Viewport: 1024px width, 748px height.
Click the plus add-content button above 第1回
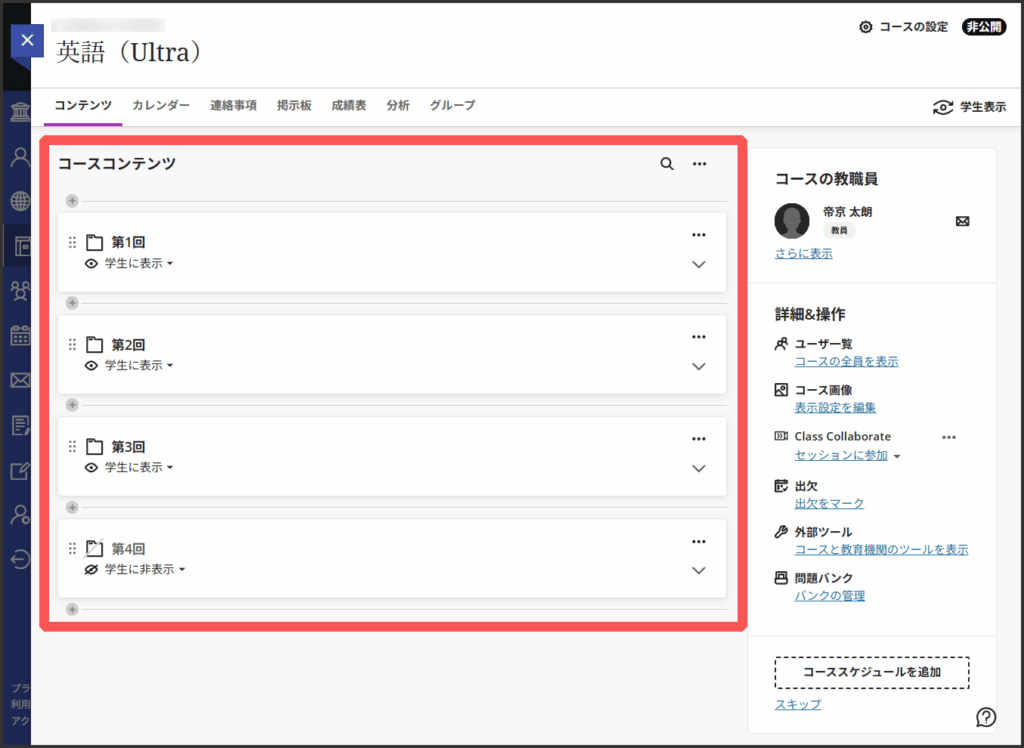[x=72, y=201]
